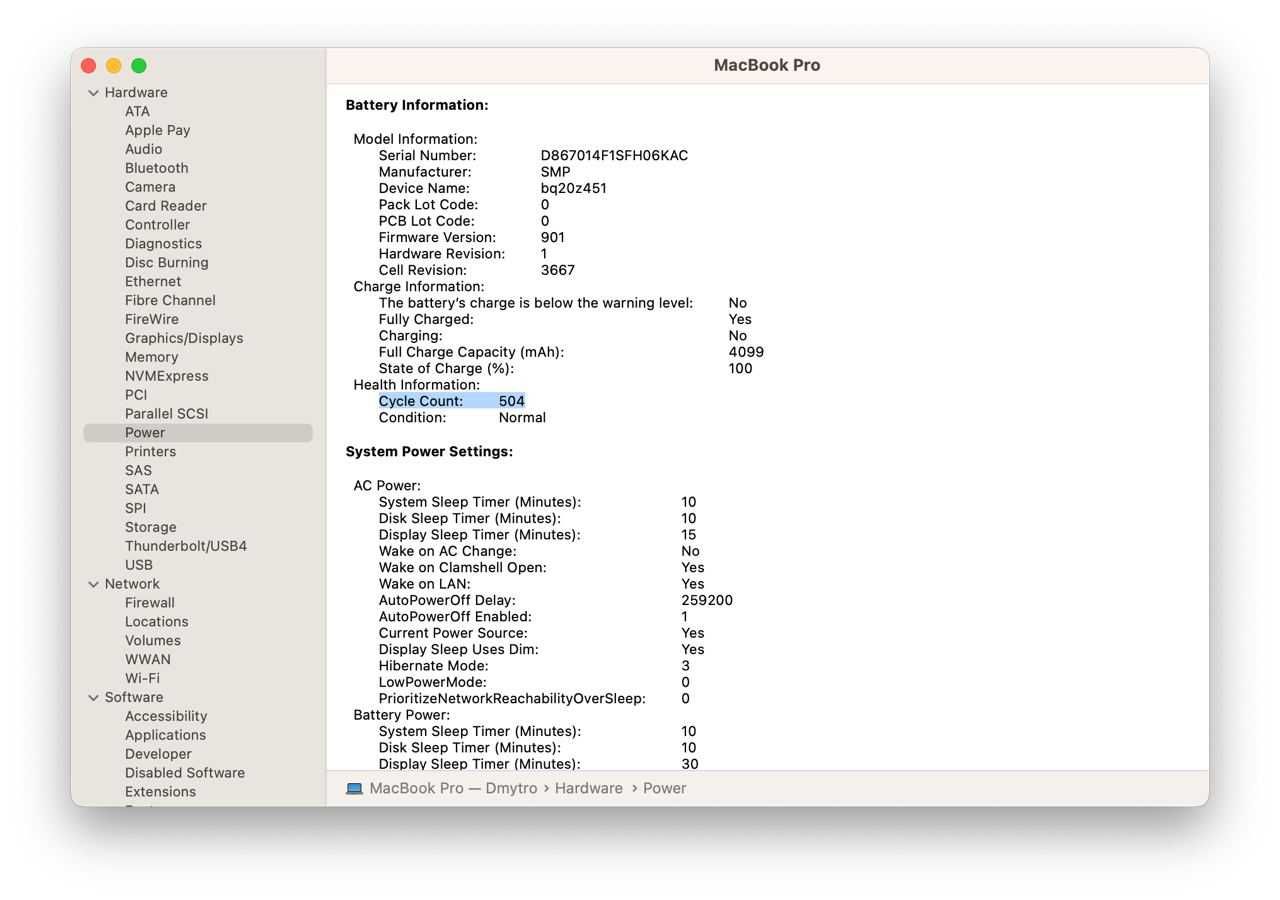Click the Software group label

pos(134,698)
